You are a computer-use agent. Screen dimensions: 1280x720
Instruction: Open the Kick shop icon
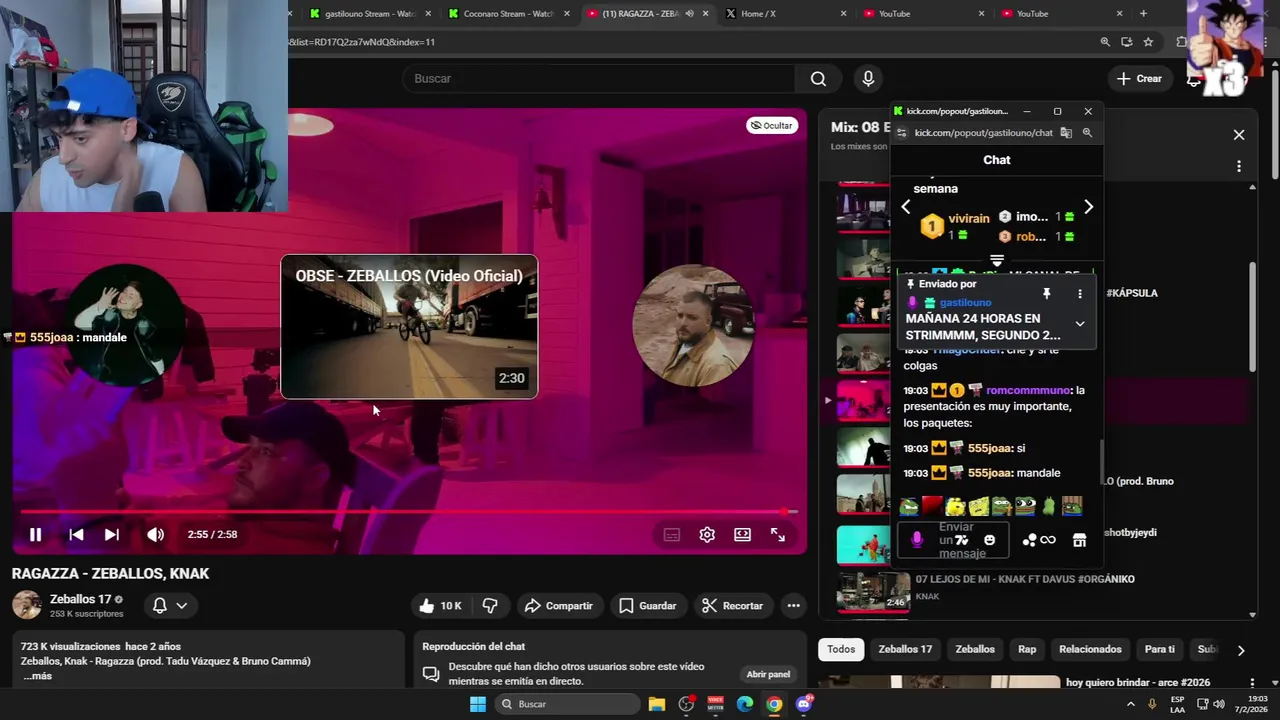1079,540
